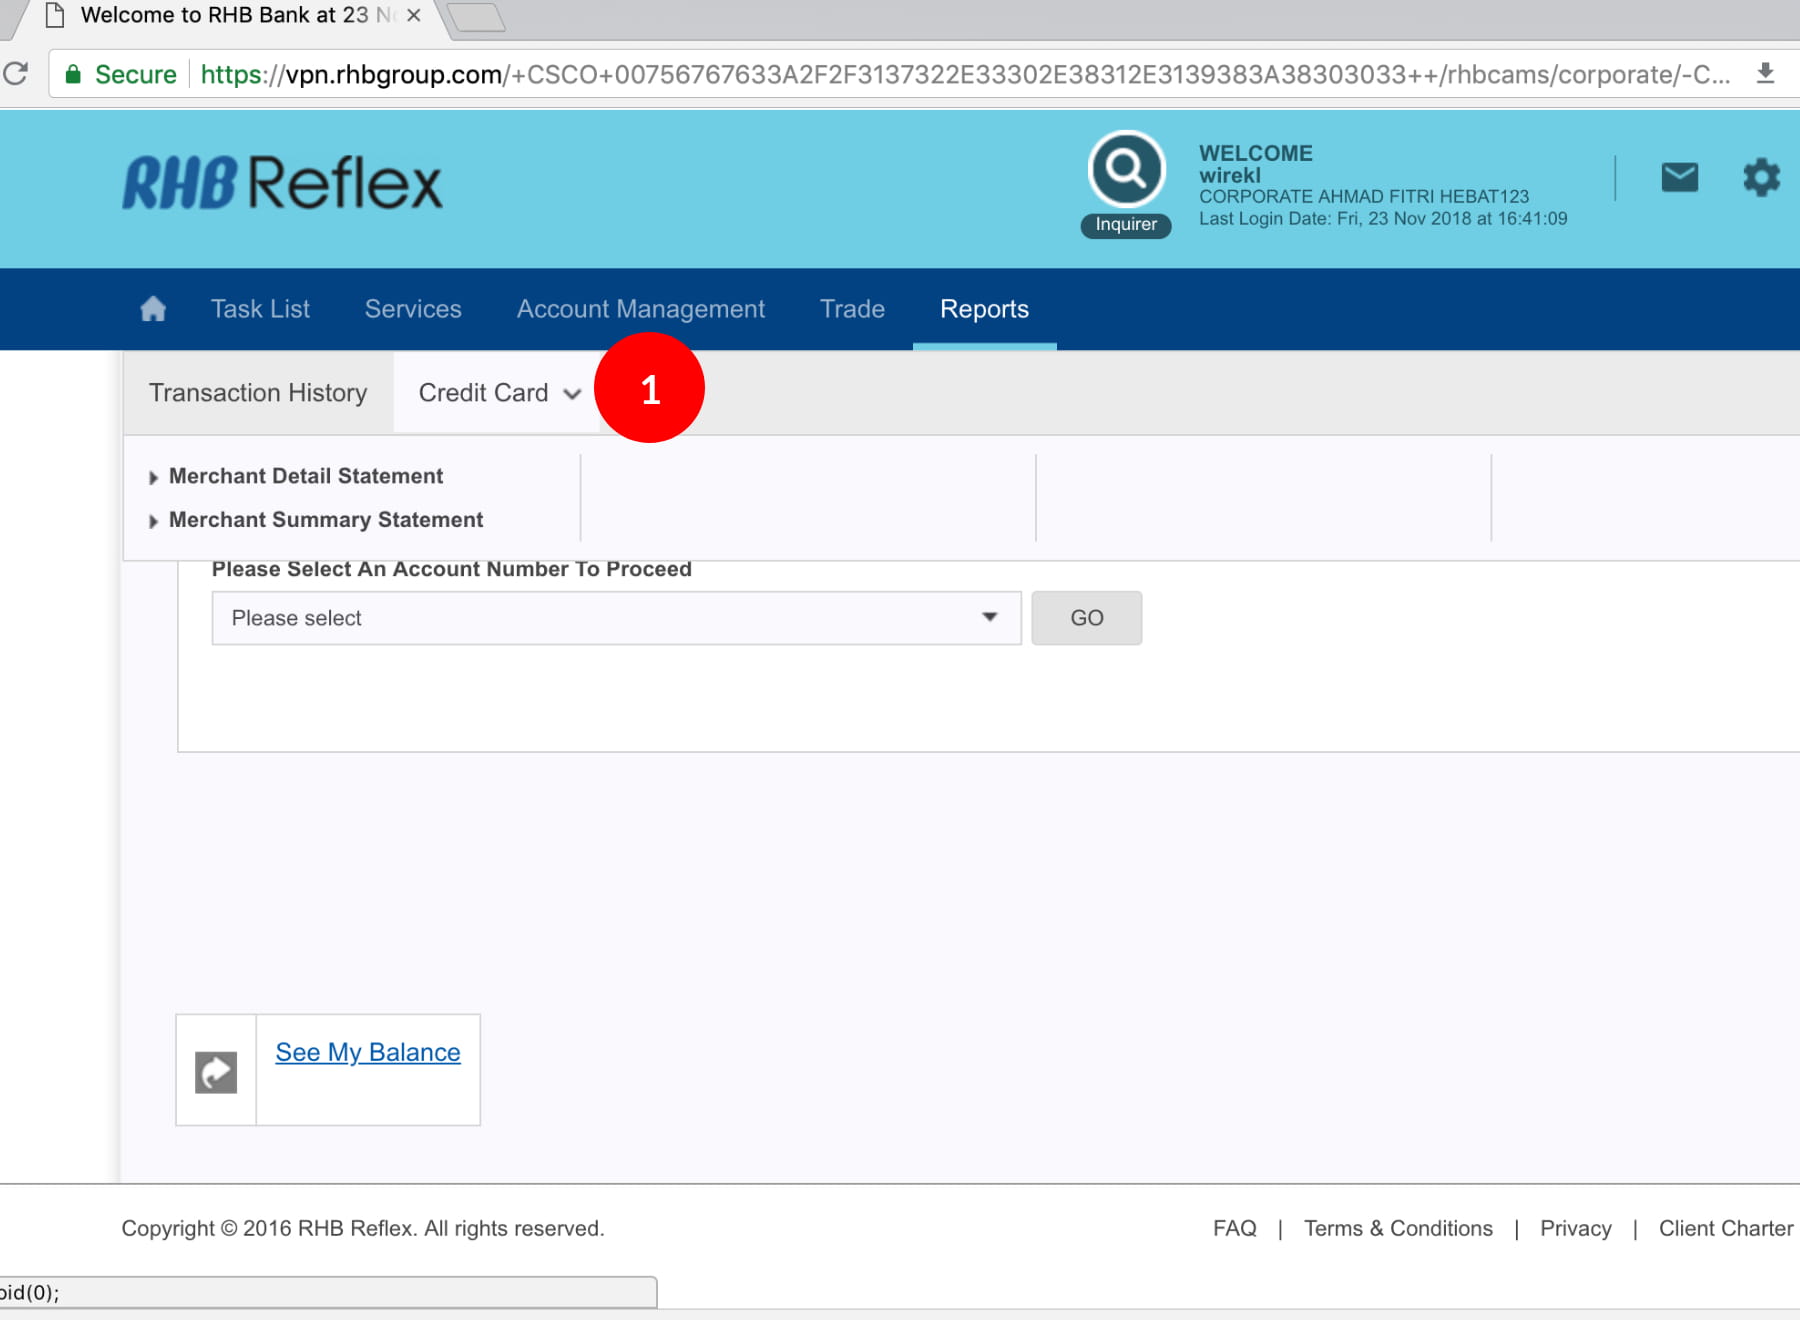The height and width of the screenshot is (1320, 1800).
Task: Click the RHB Reflex logo
Action: 282,183
